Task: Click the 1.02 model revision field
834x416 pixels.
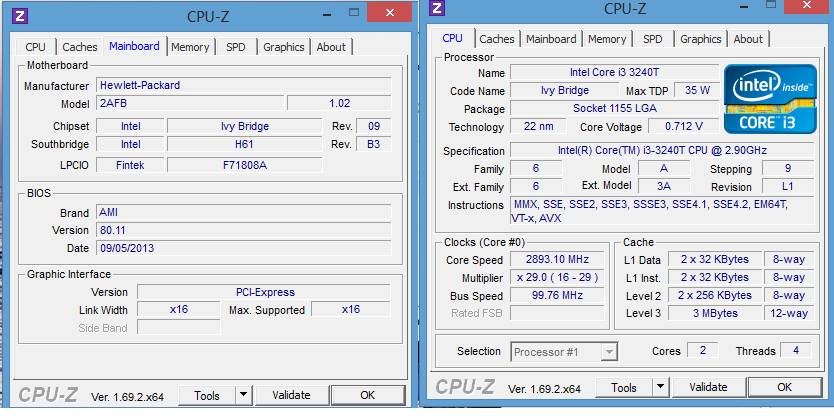Action: coord(339,103)
